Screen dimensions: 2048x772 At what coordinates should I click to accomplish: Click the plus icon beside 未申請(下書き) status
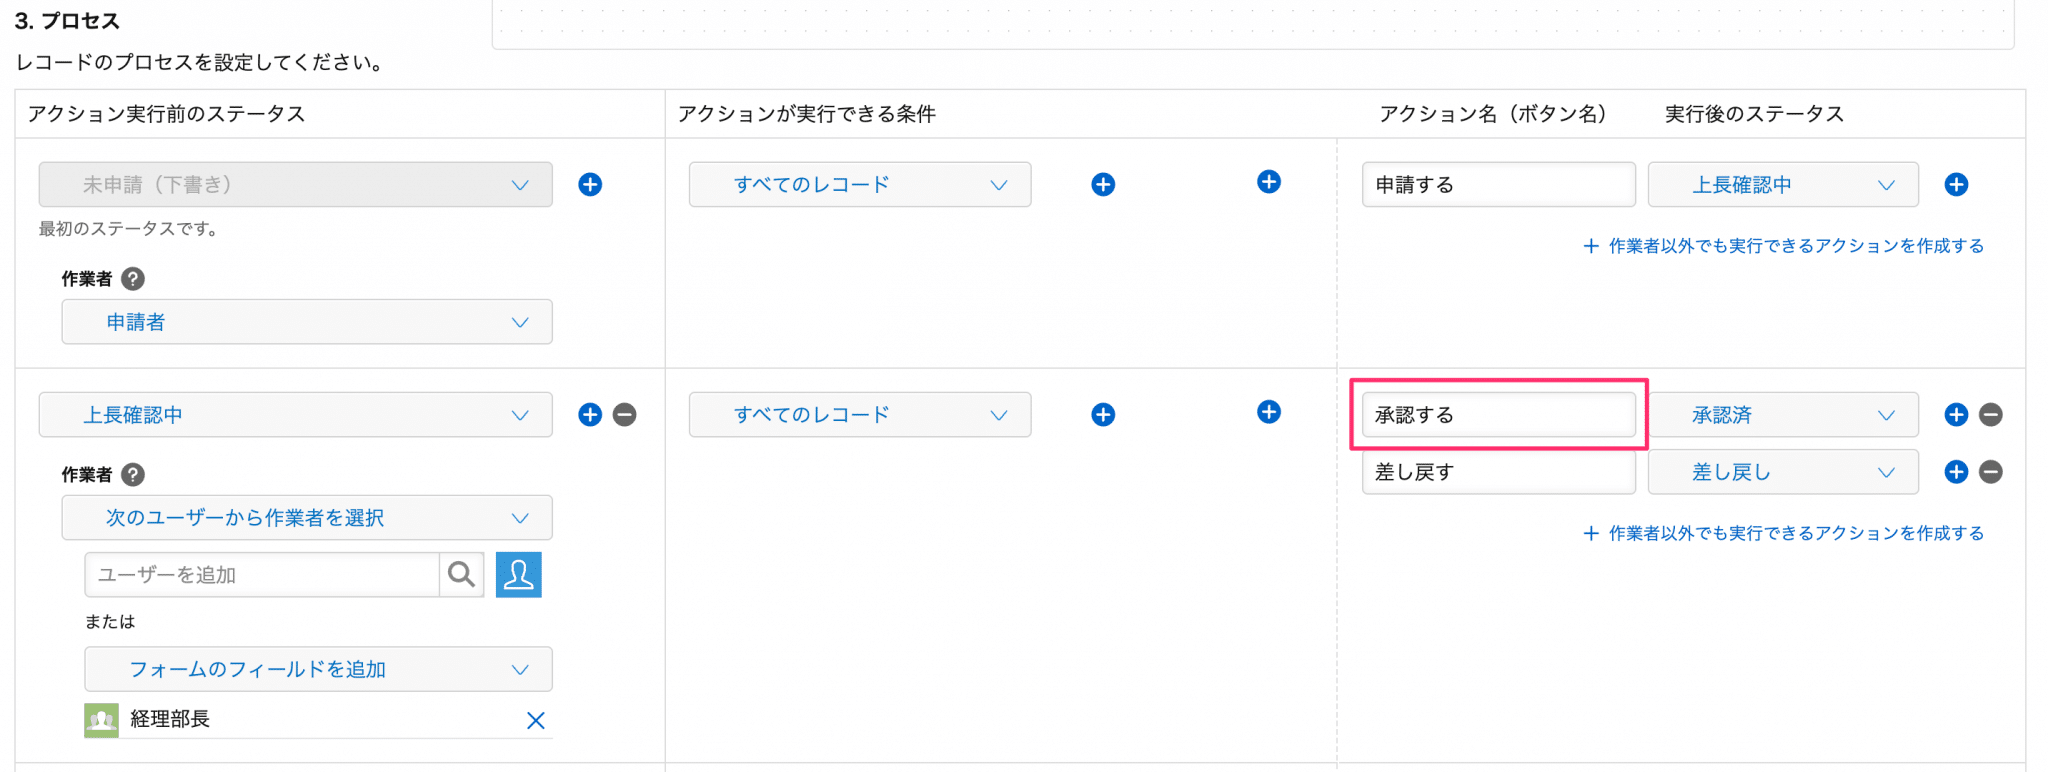(x=590, y=184)
